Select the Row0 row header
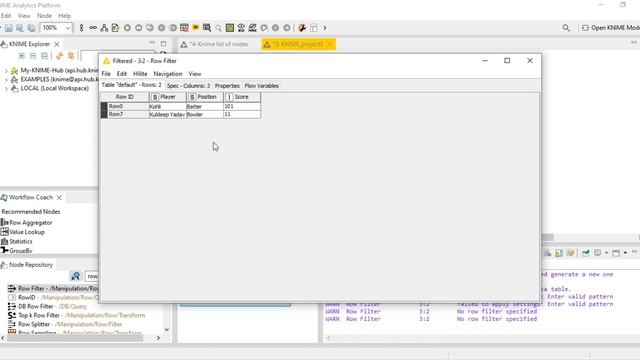The height and width of the screenshot is (360, 640). pos(124,106)
